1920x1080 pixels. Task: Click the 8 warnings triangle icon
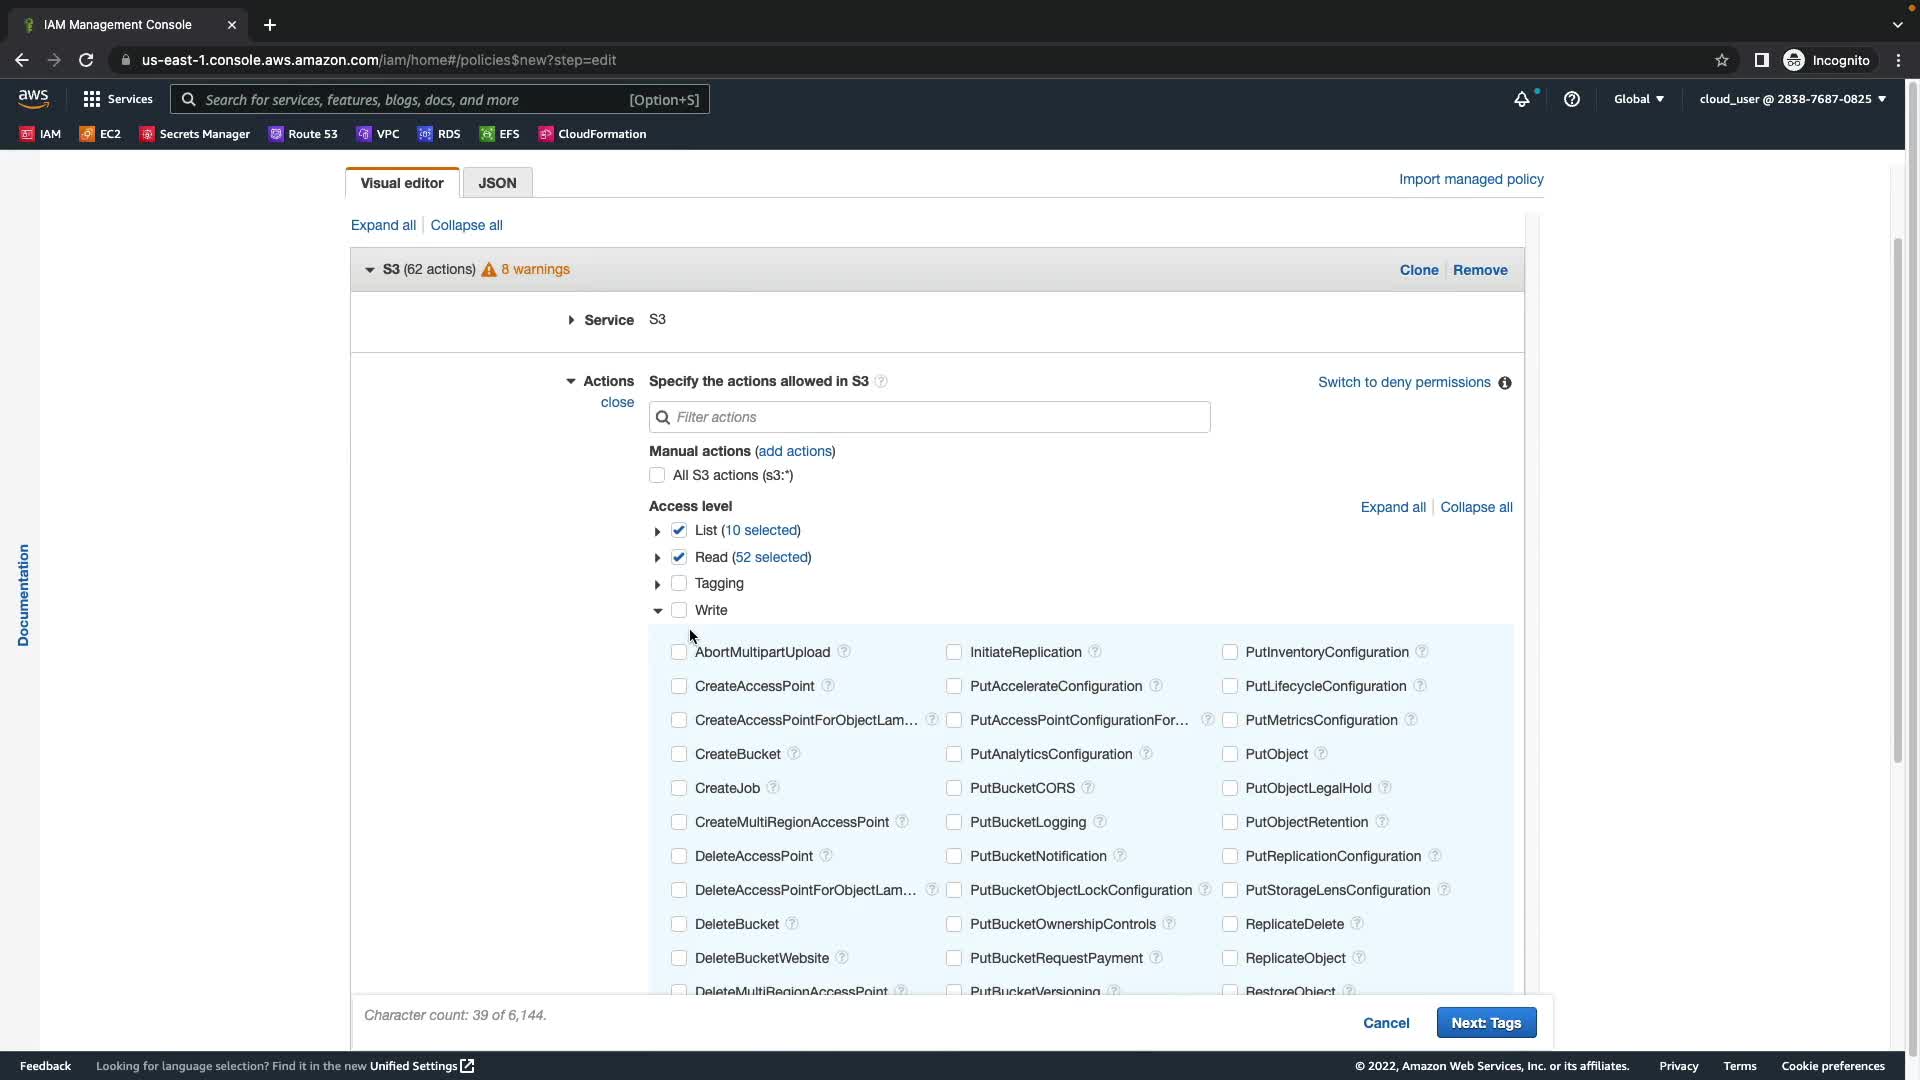point(489,270)
